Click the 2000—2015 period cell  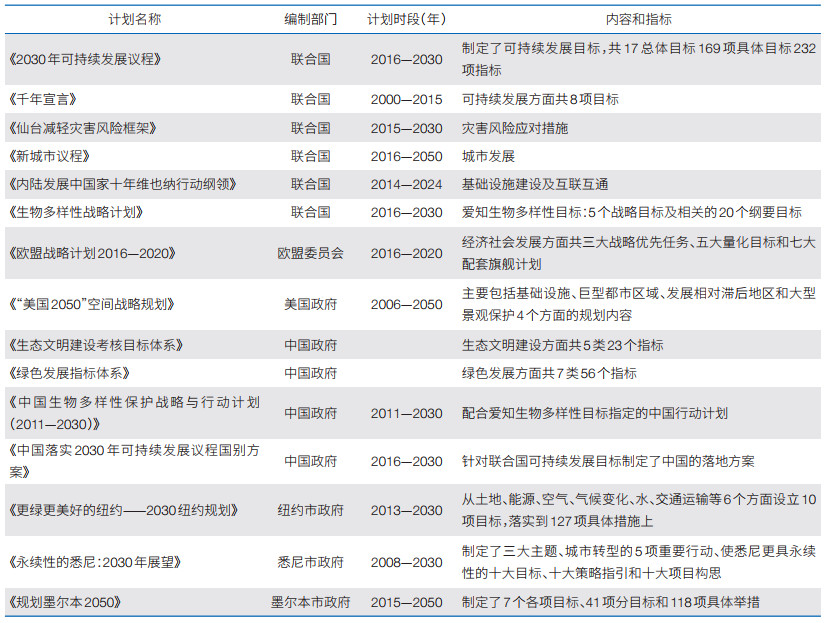(407, 99)
